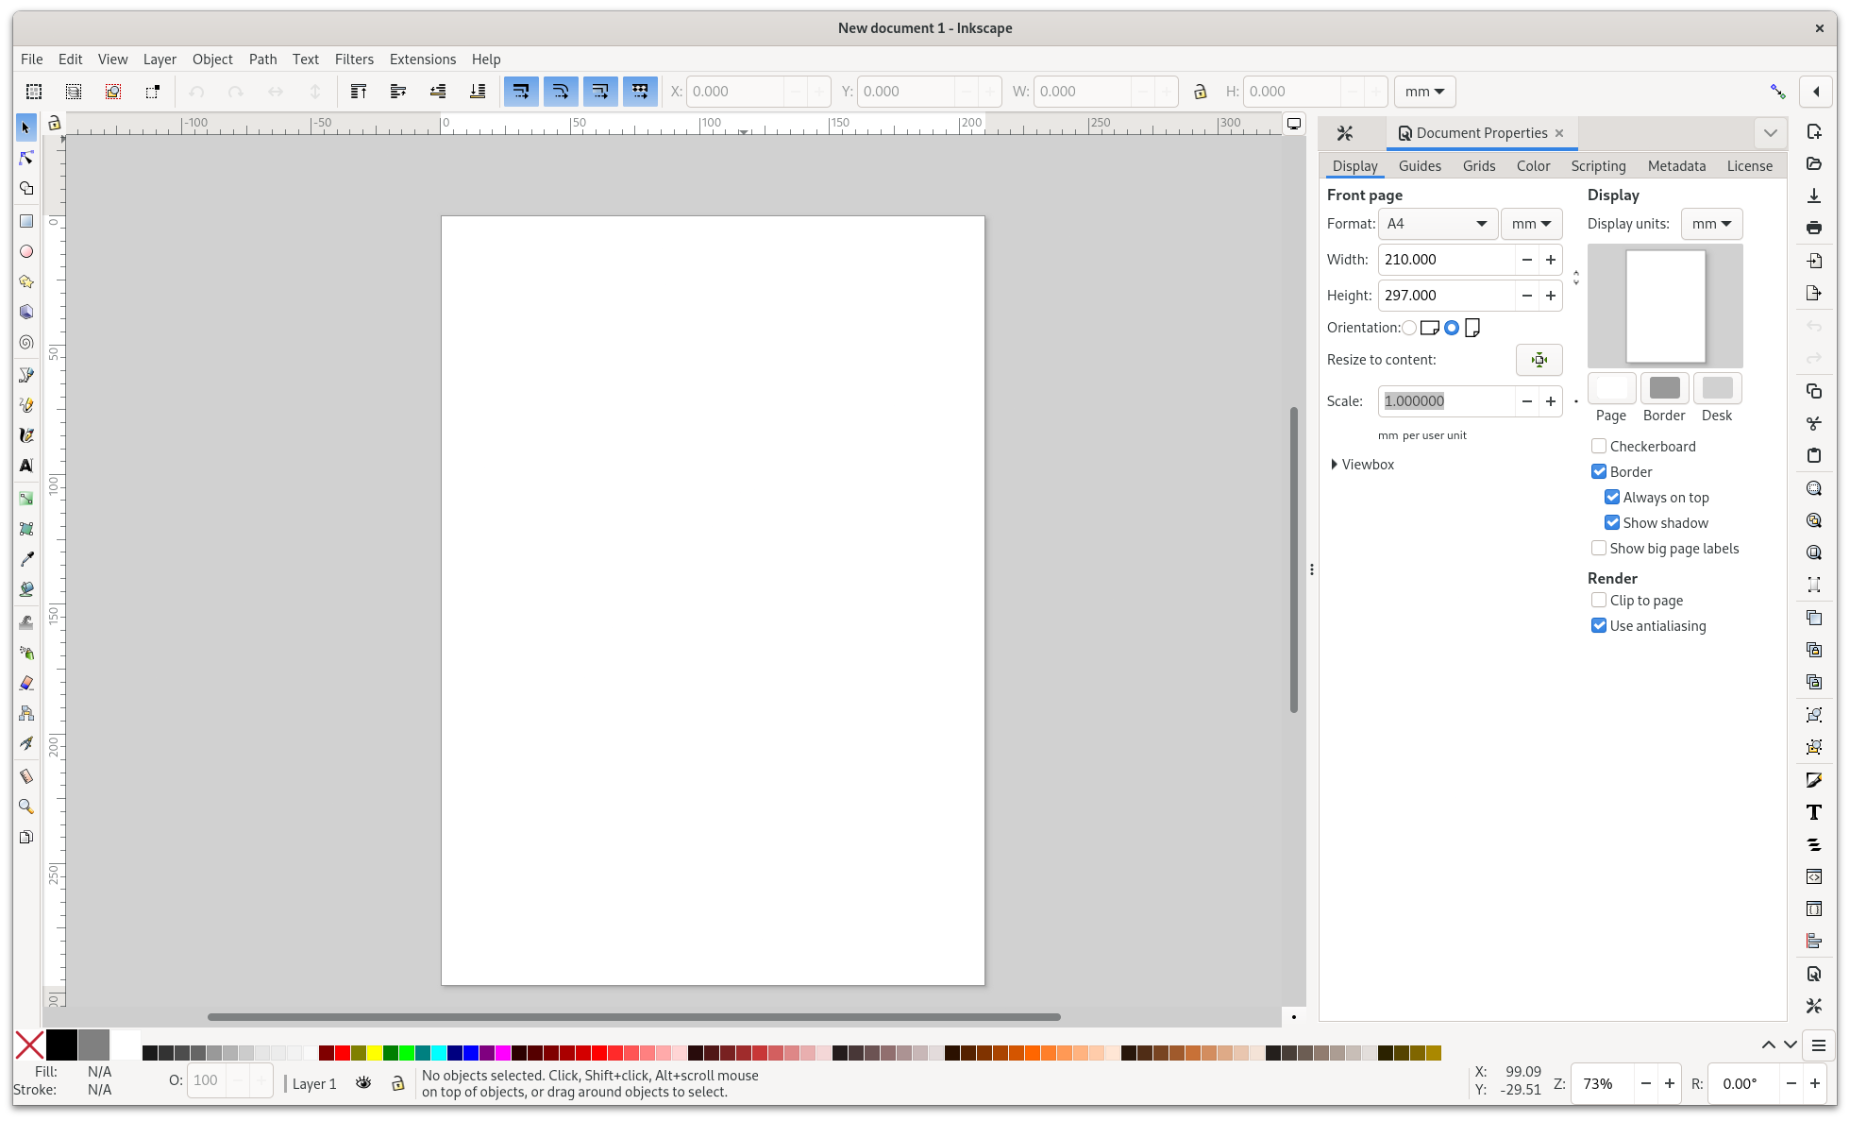Close the Document Properties tab
The image size is (1850, 1121).
pos(1558,133)
